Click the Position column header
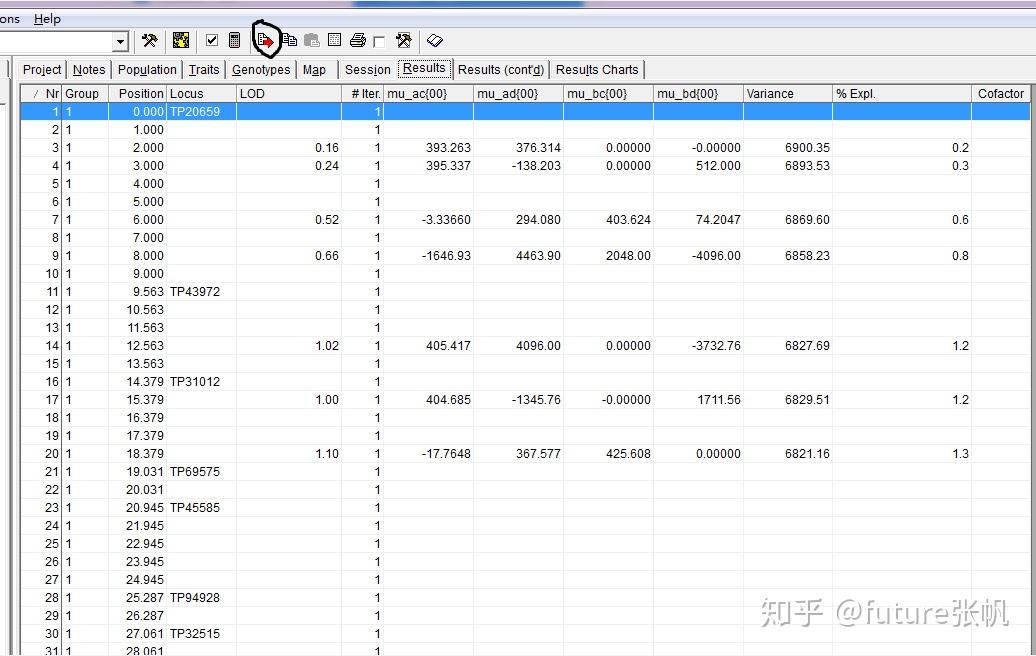The height and width of the screenshot is (656, 1036). coord(137,94)
